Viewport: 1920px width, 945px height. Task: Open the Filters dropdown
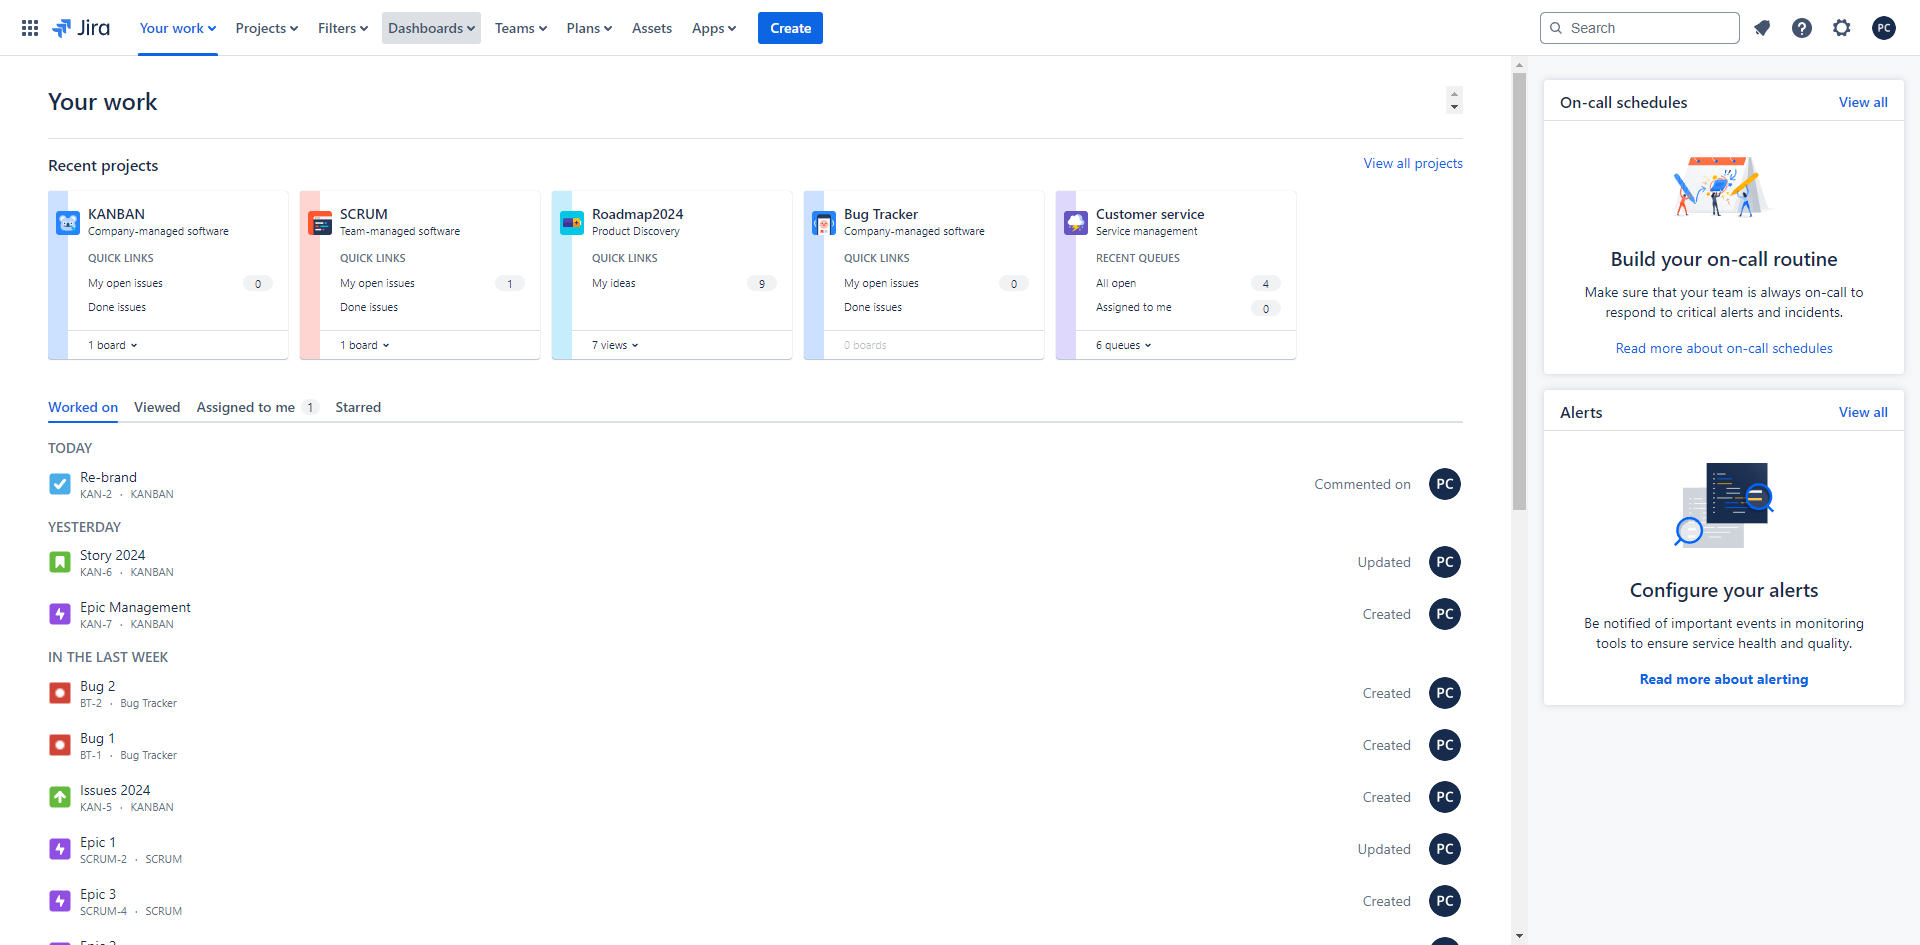point(343,28)
